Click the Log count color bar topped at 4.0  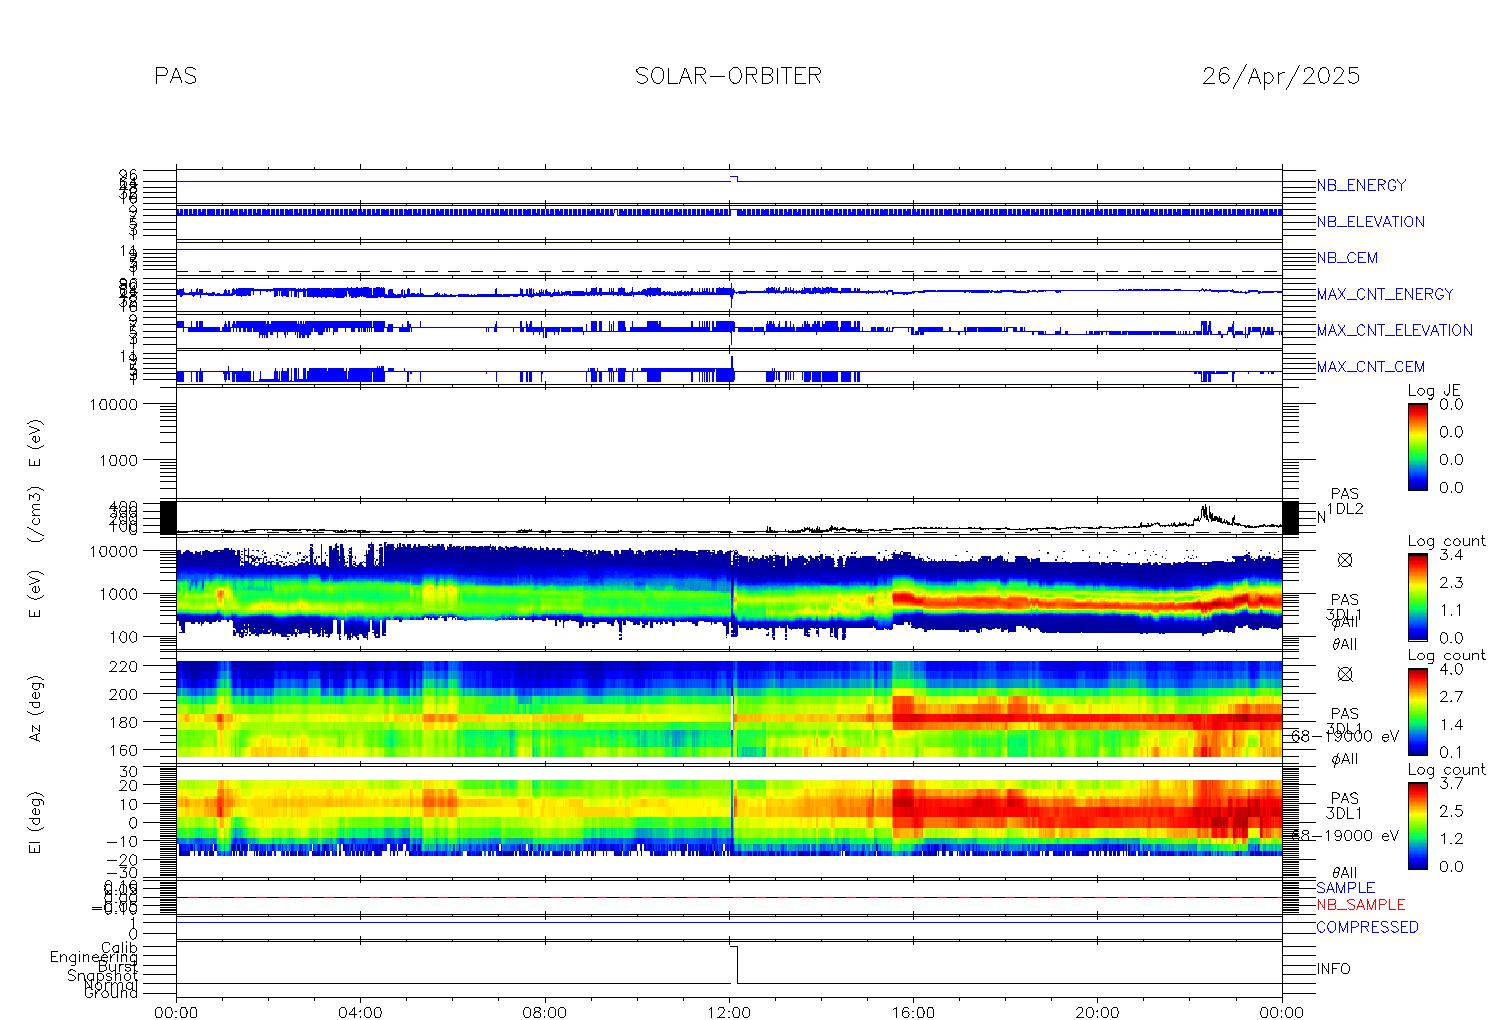1418,711
